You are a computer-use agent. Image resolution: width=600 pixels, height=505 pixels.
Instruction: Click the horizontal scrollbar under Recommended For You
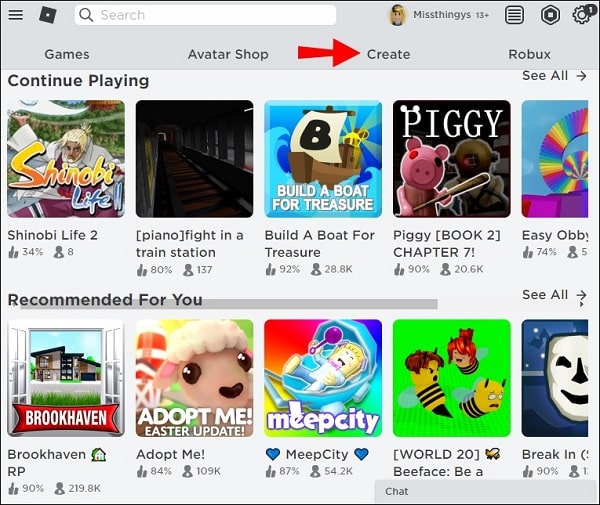tap(229, 304)
